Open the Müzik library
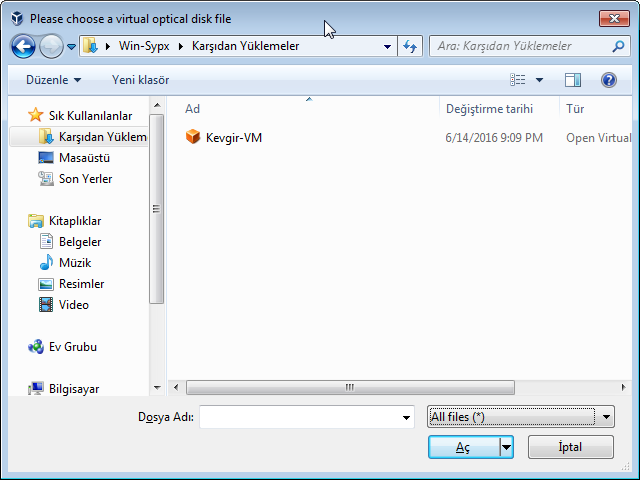The width and height of the screenshot is (640, 480). 74,263
